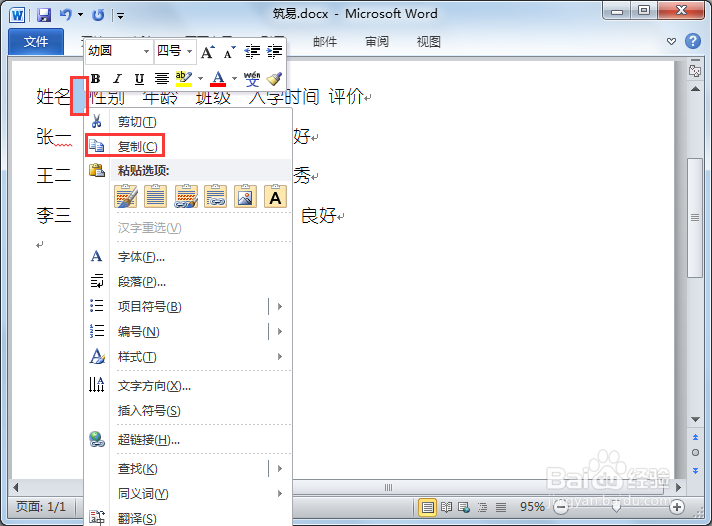Click Keep Source Formatting paste option icon
Screen dimensions: 712x526
point(126,196)
